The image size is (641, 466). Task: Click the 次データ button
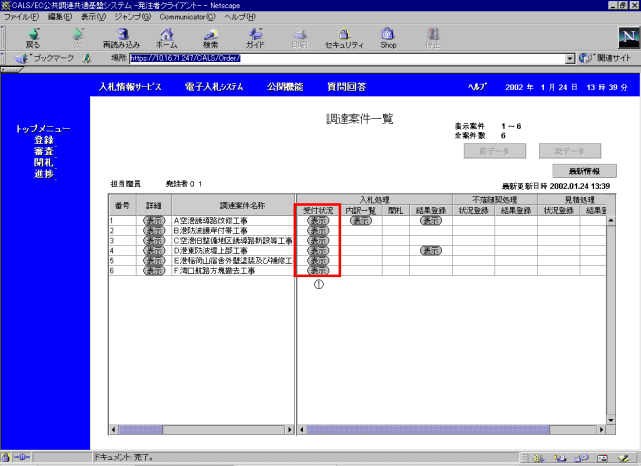point(570,151)
